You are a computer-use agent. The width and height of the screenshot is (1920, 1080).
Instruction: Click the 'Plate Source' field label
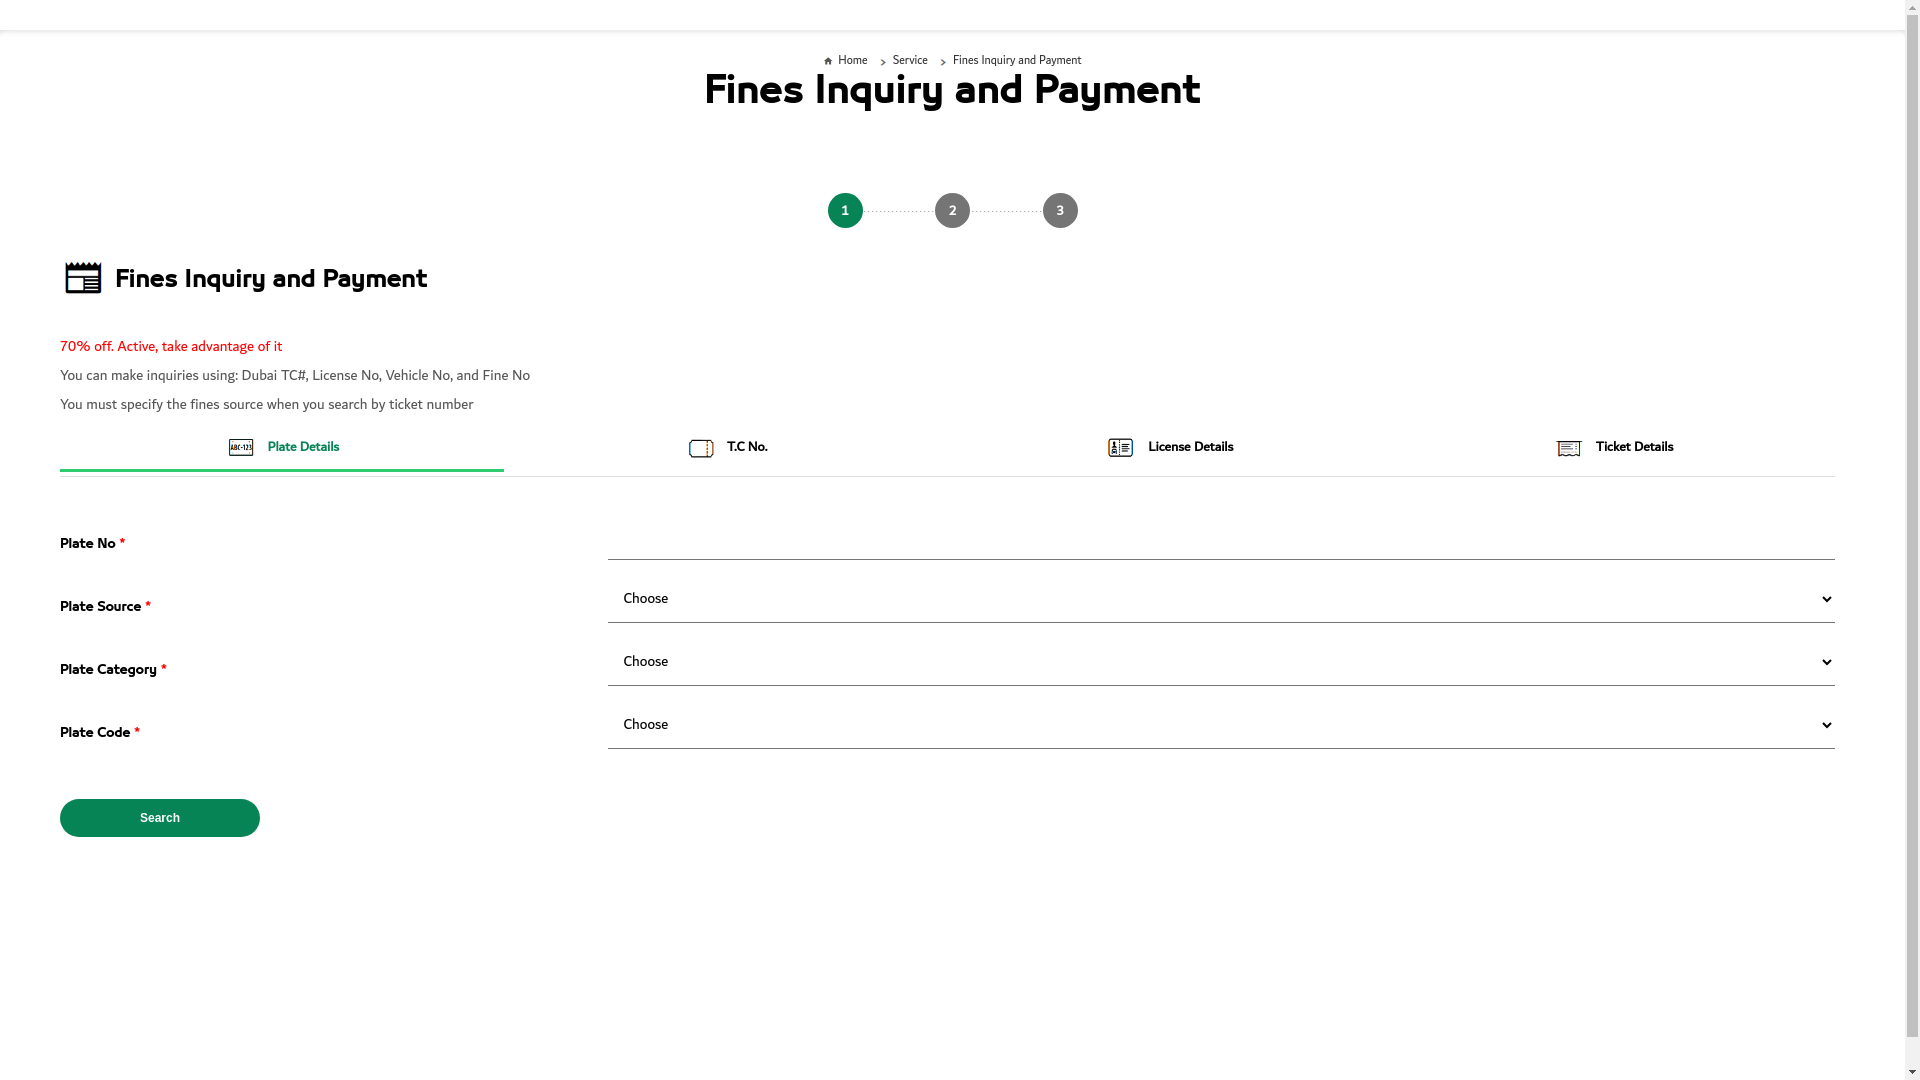[105, 607]
